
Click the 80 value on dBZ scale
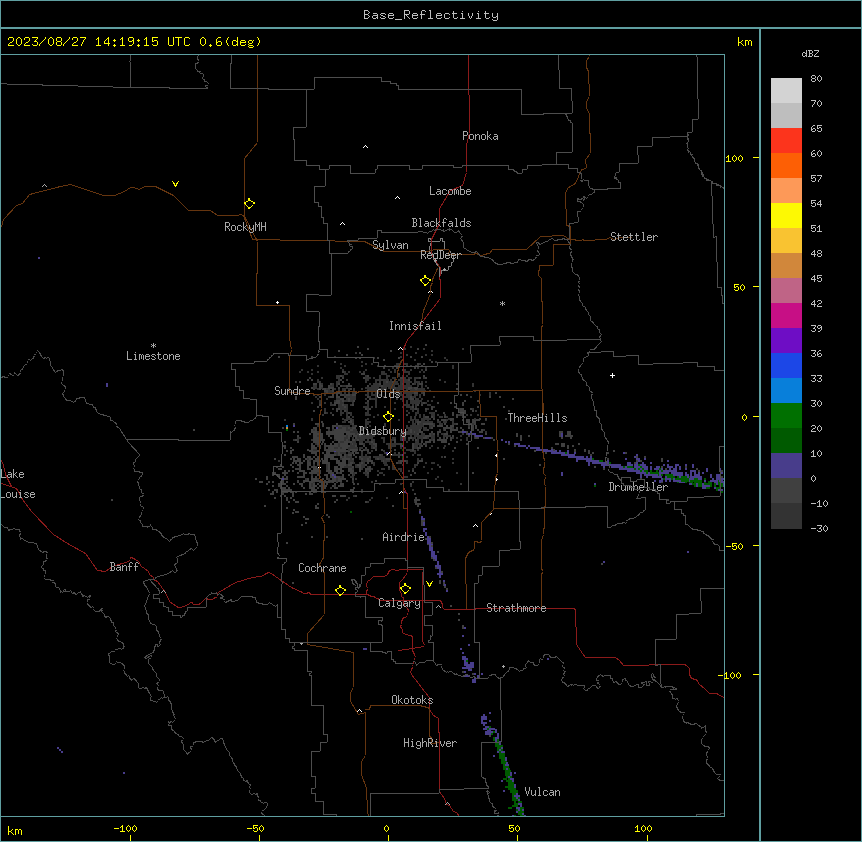pyautogui.click(x=816, y=79)
